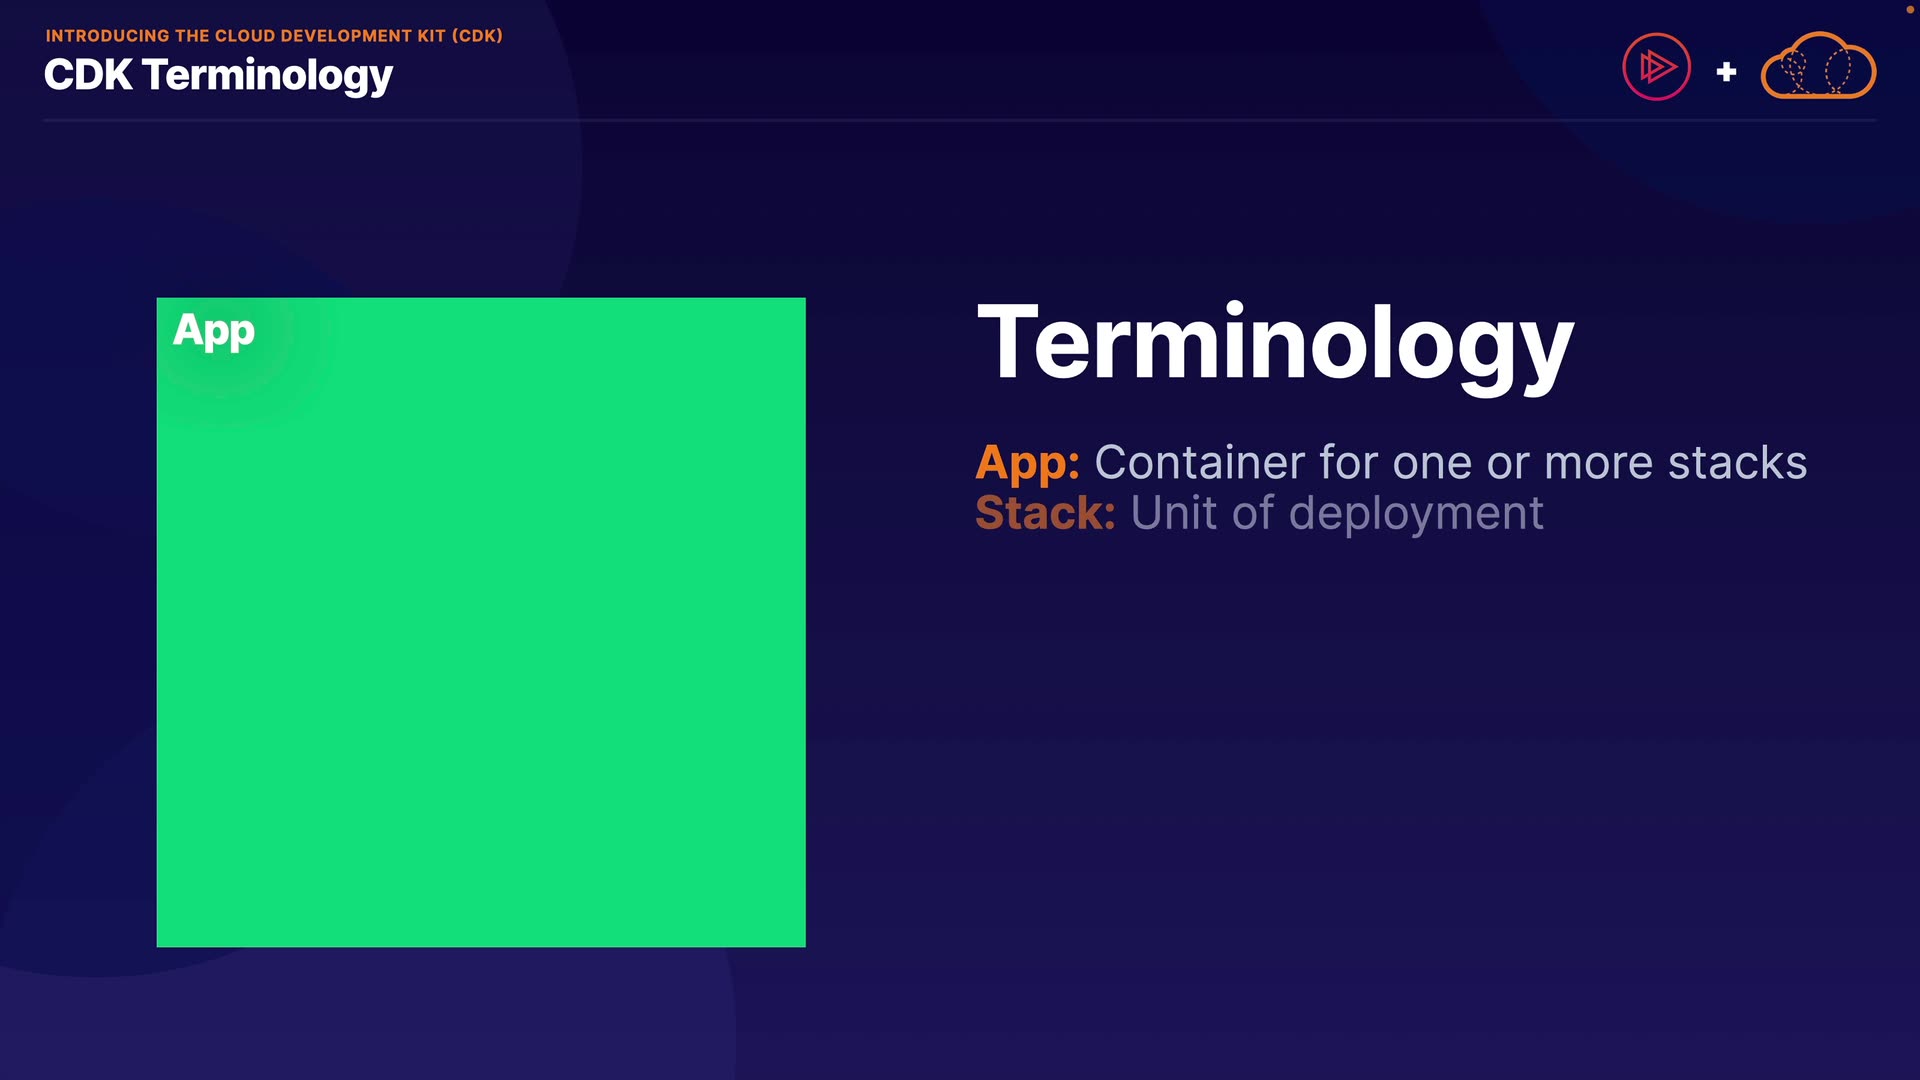Click the large Terminology heading
Image resolution: width=1920 pixels, height=1080 pixels.
click(x=1275, y=343)
